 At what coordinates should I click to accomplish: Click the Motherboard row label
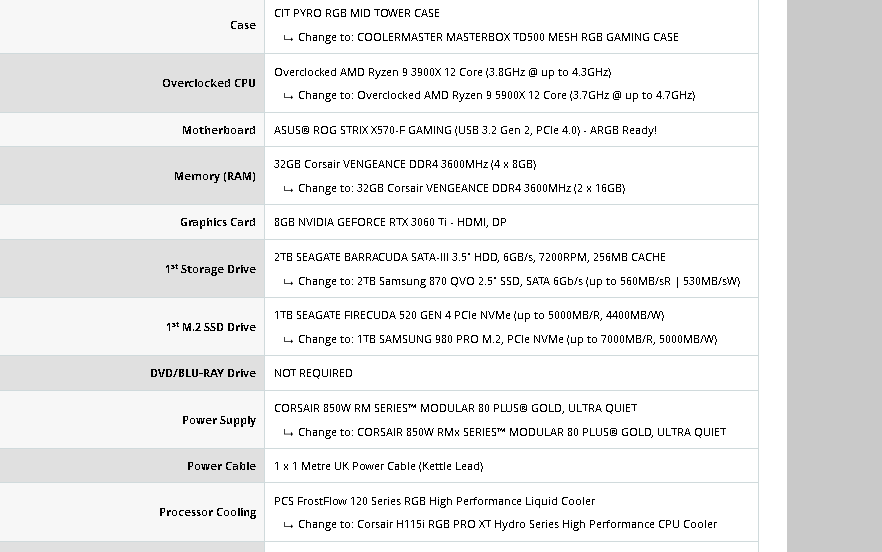[x=219, y=130]
